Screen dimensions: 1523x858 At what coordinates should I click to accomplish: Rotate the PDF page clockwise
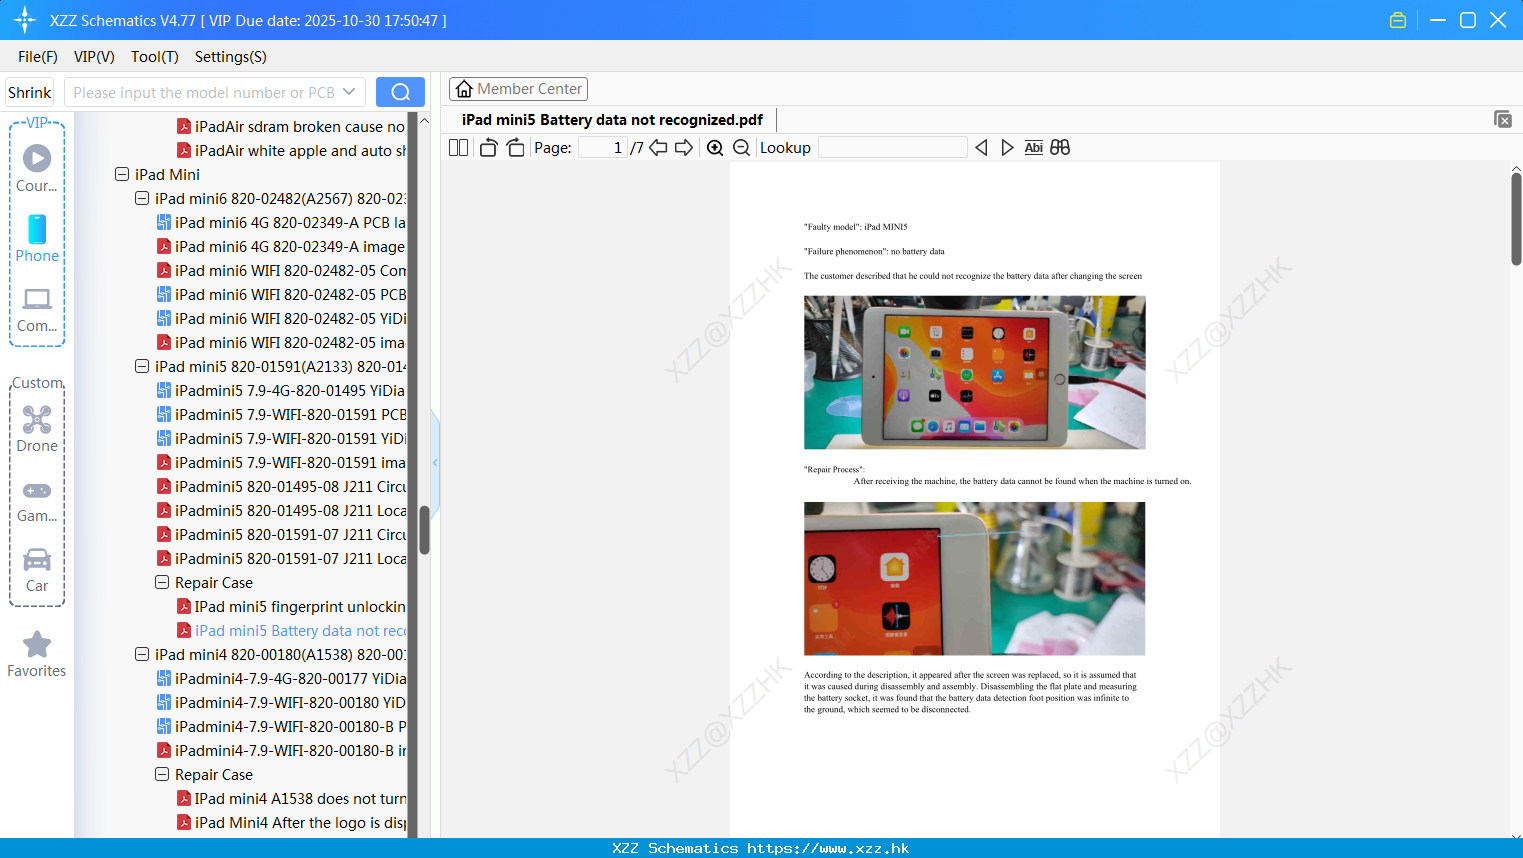click(516, 148)
